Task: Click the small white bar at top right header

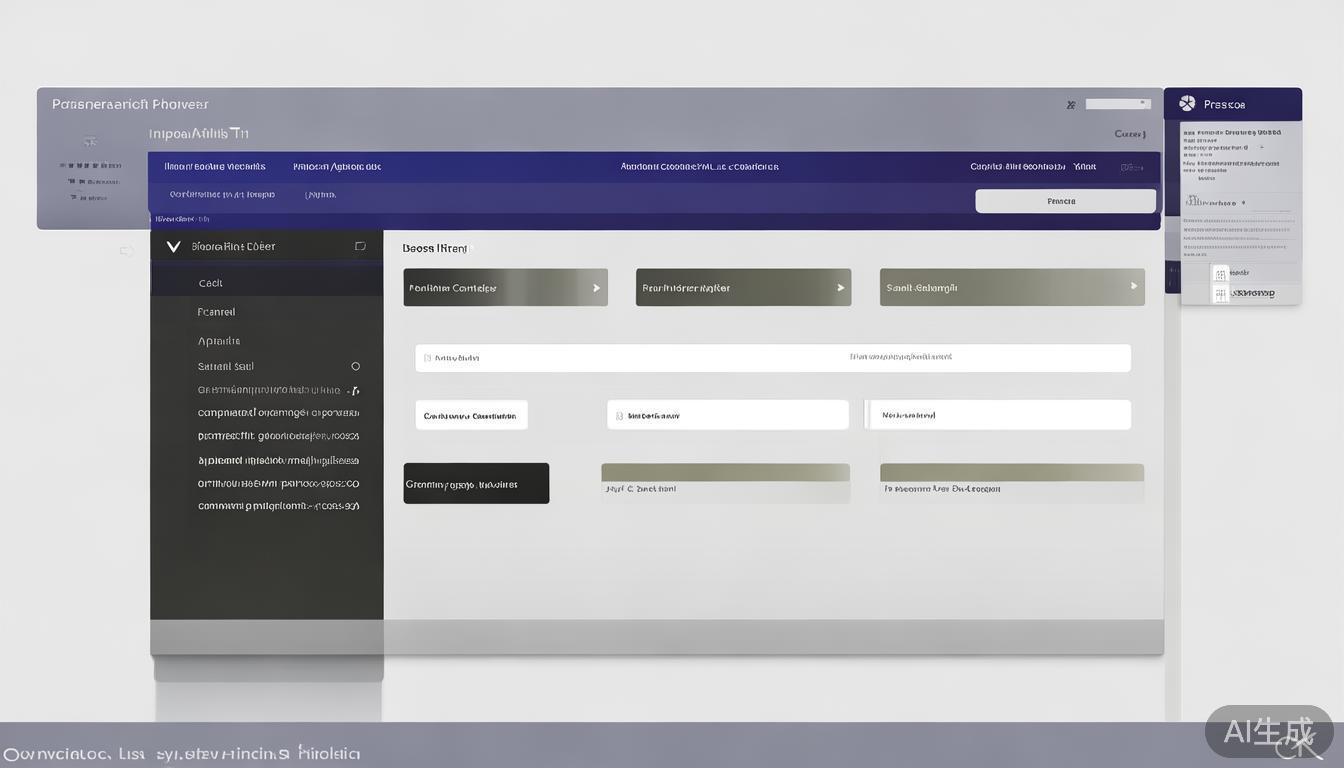Action: 1117,104
